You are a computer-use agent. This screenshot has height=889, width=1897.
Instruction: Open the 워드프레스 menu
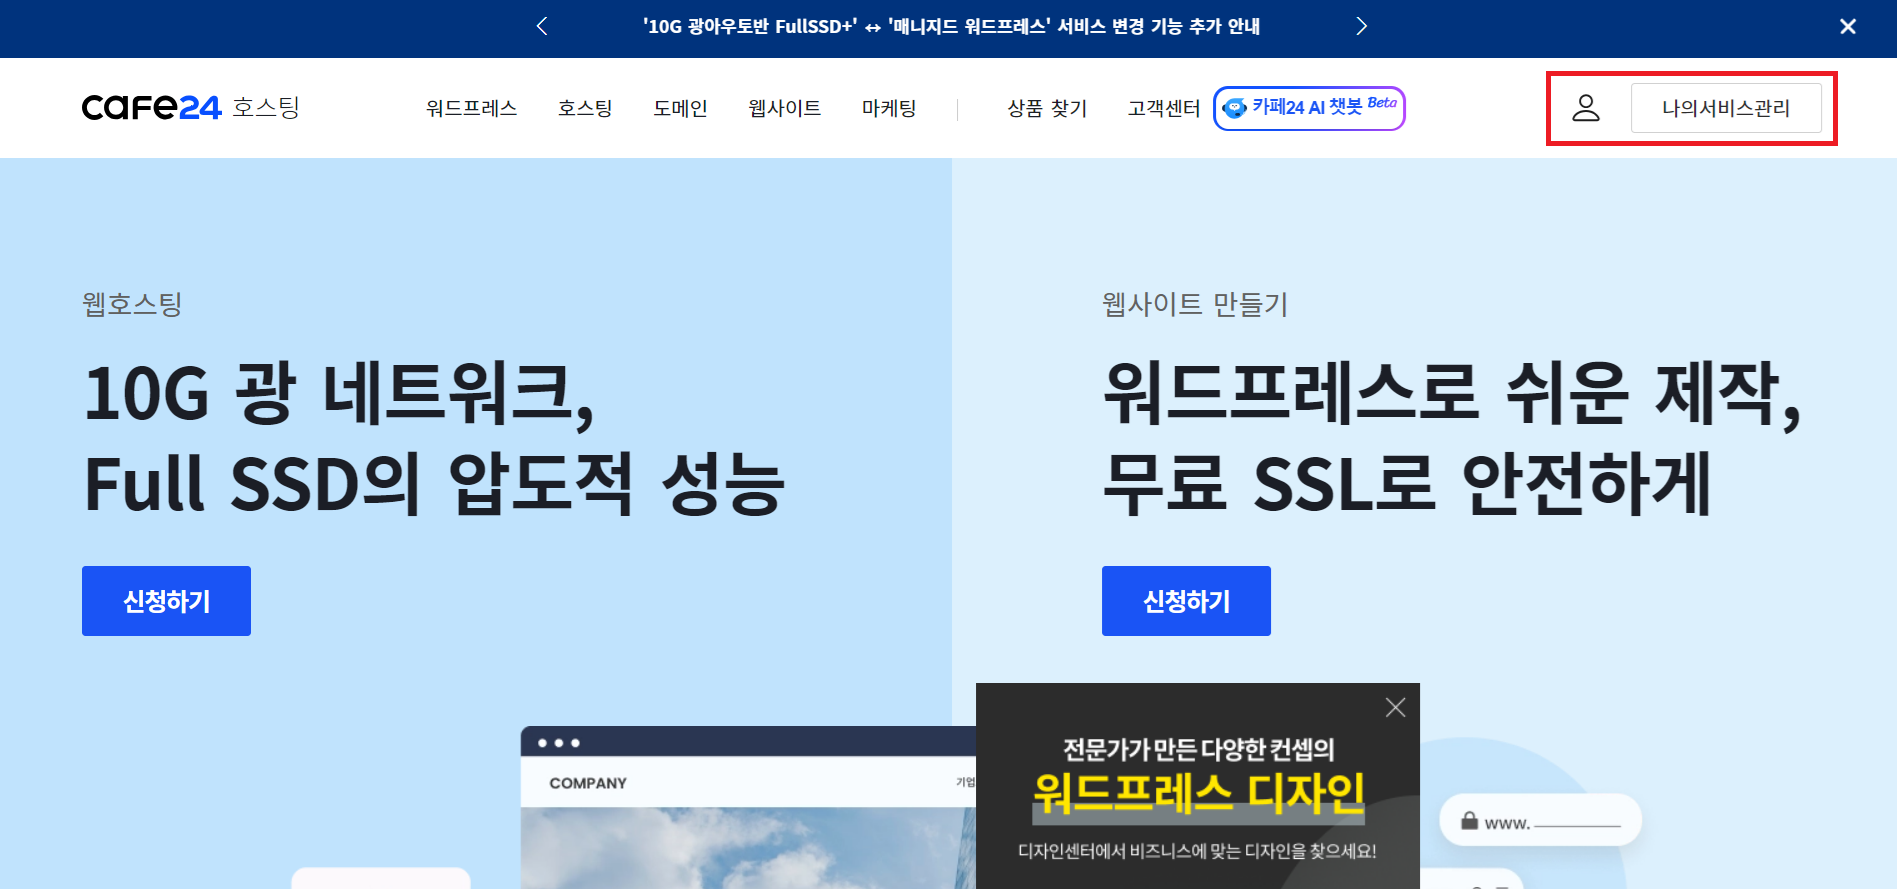click(471, 108)
